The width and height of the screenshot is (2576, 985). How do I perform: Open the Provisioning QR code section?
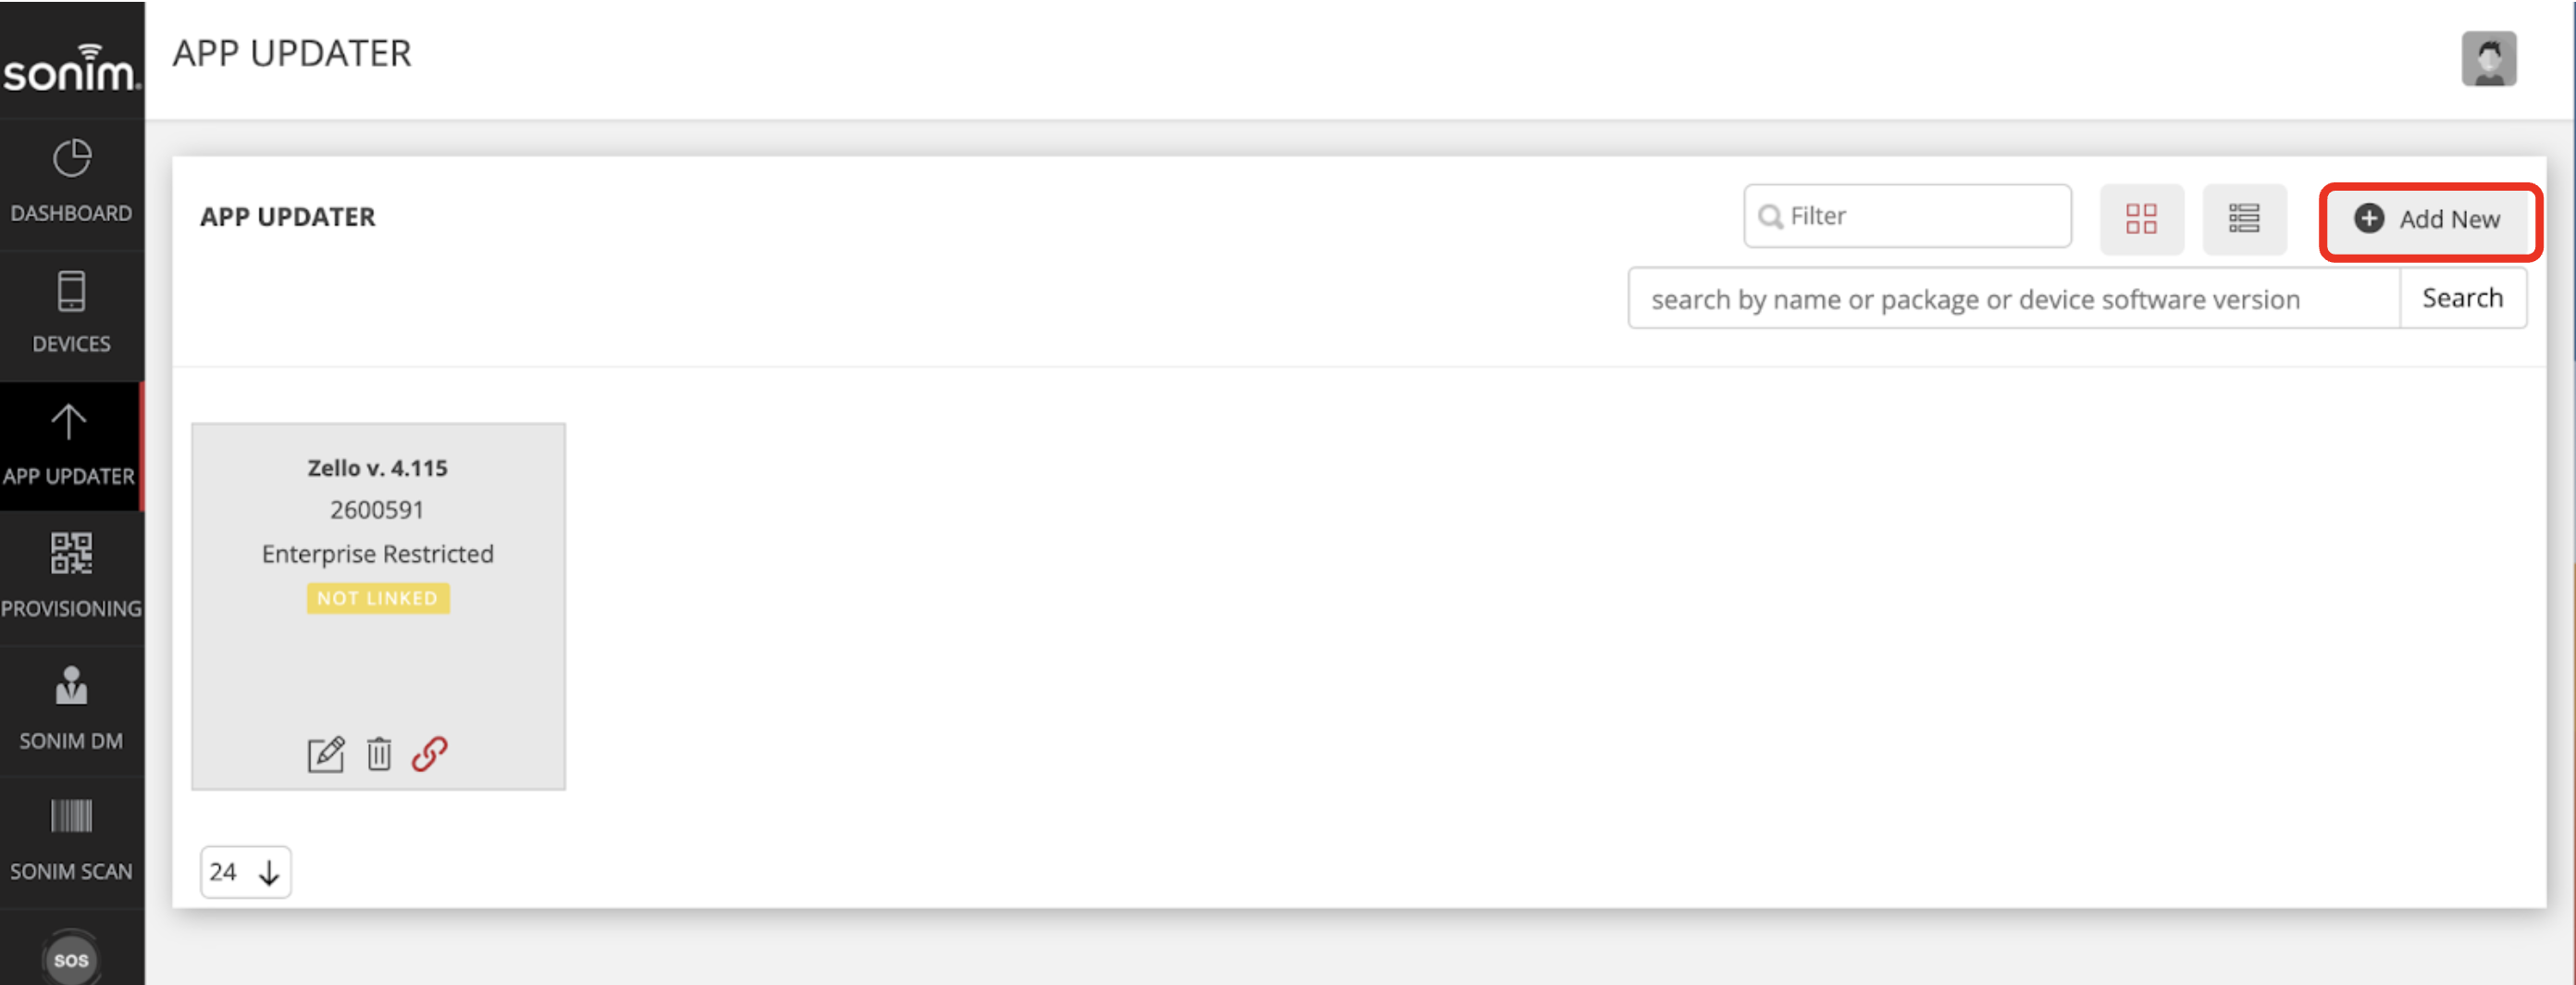71,576
